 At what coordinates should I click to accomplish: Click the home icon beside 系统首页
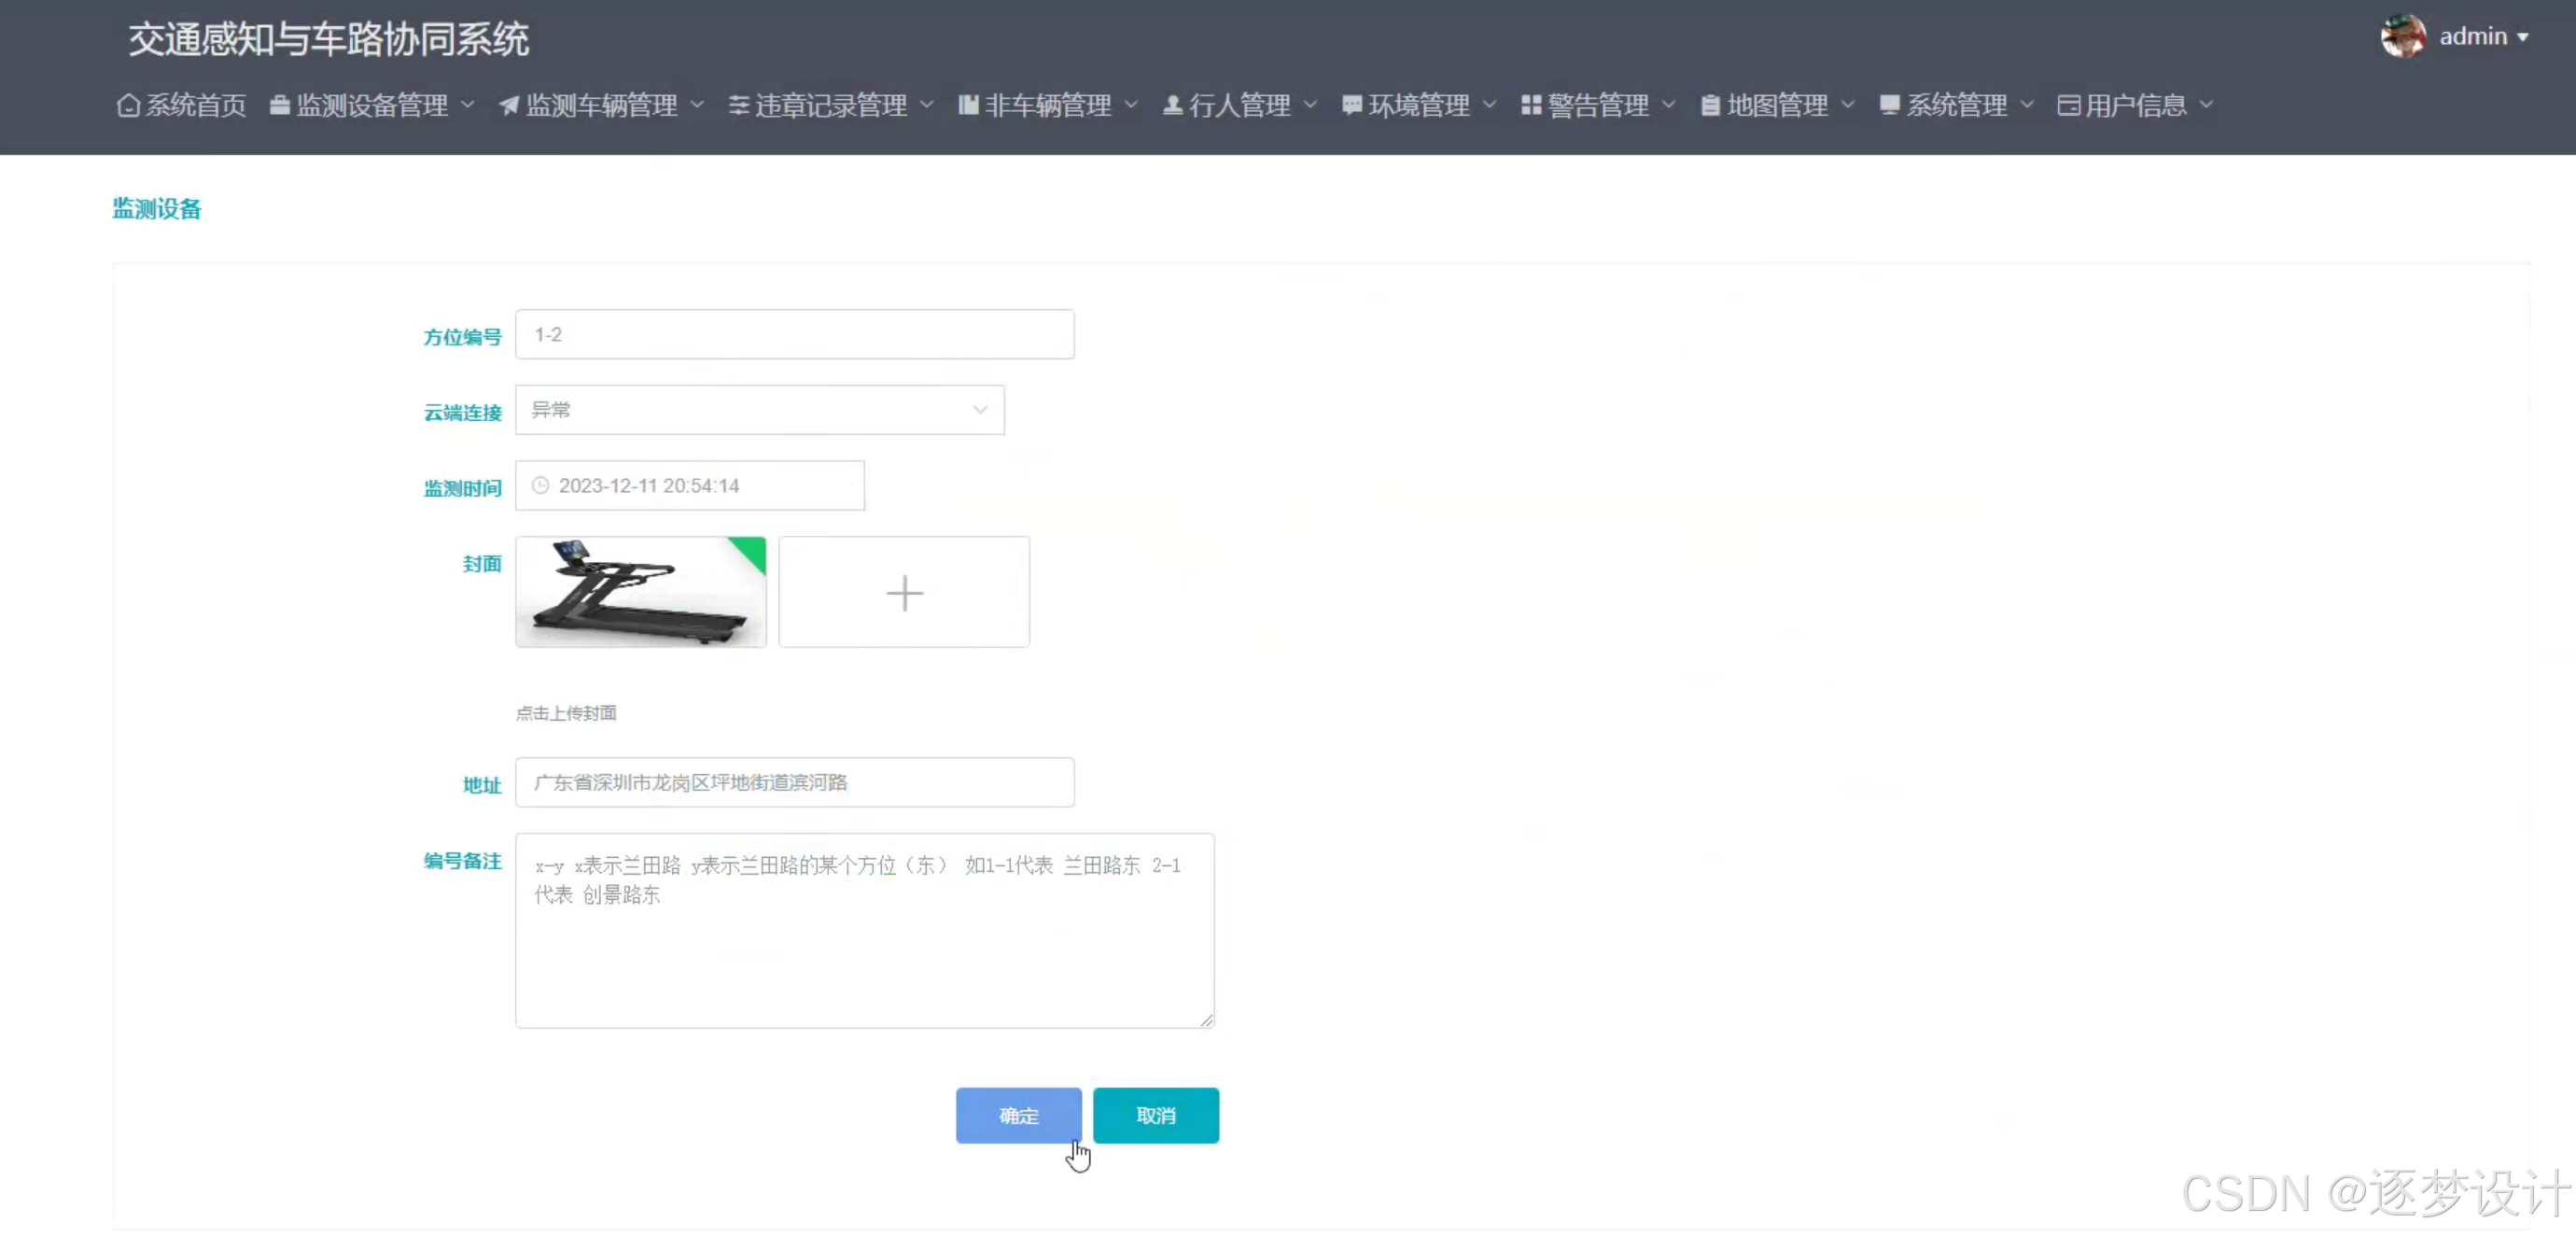[x=128, y=105]
